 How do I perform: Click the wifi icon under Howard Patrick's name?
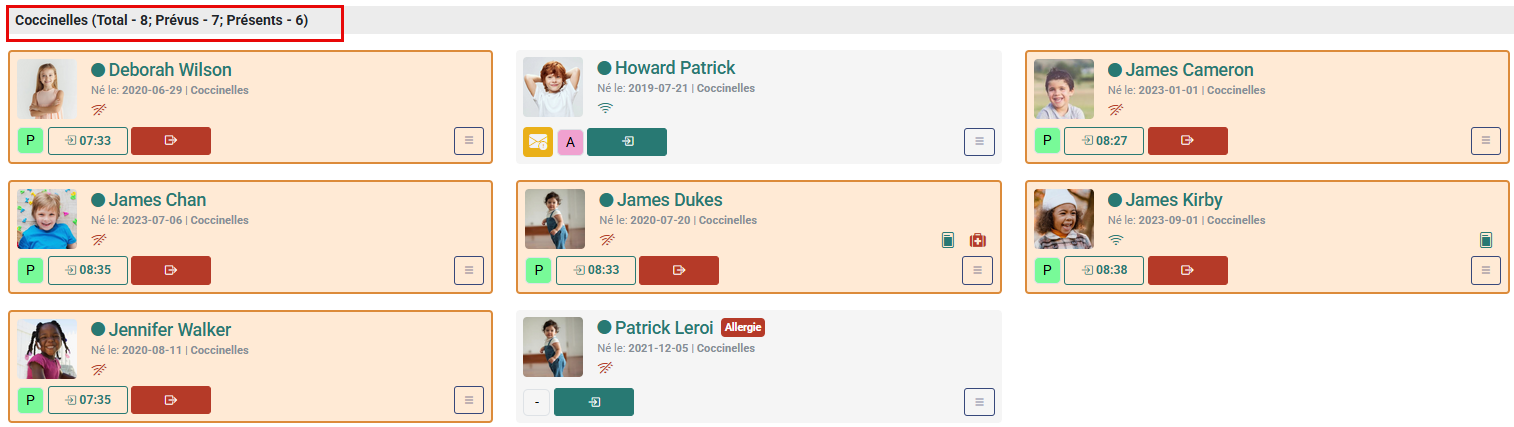(x=606, y=108)
